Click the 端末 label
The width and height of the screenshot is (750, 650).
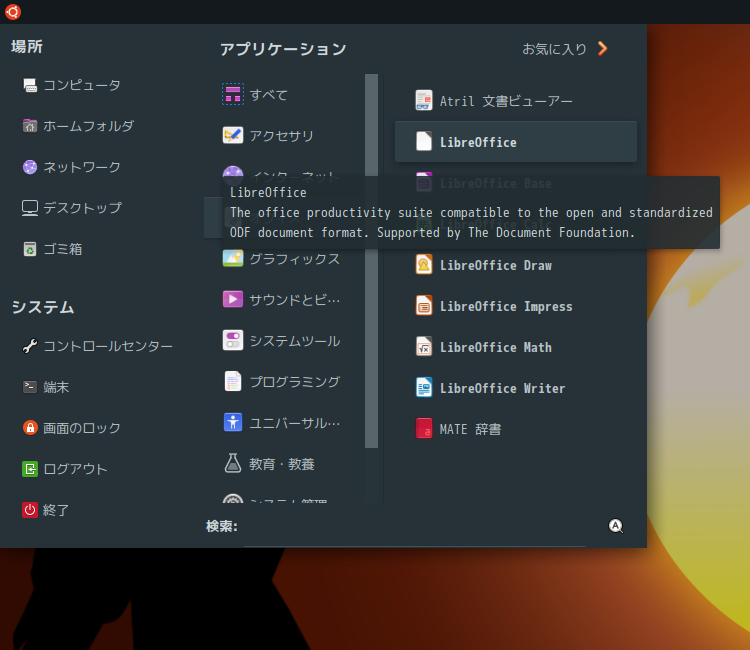[x=56, y=387]
